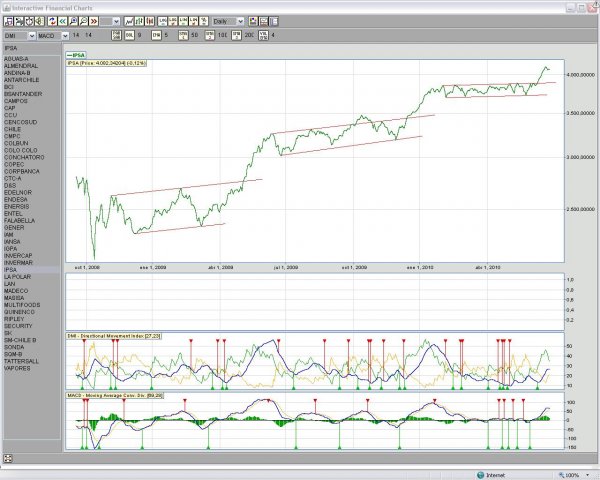The width and height of the screenshot is (600, 480).
Task: Click the IPSA price tooltip label
Action: pyautogui.click(x=106, y=63)
